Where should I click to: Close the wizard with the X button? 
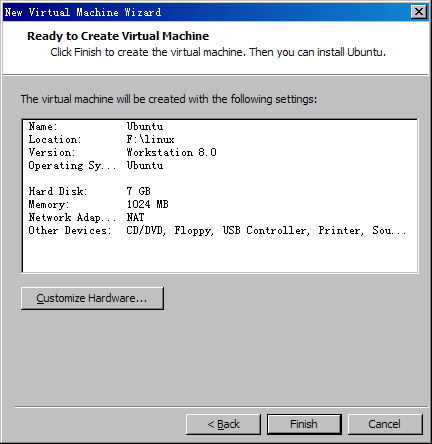(x=419, y=12)
